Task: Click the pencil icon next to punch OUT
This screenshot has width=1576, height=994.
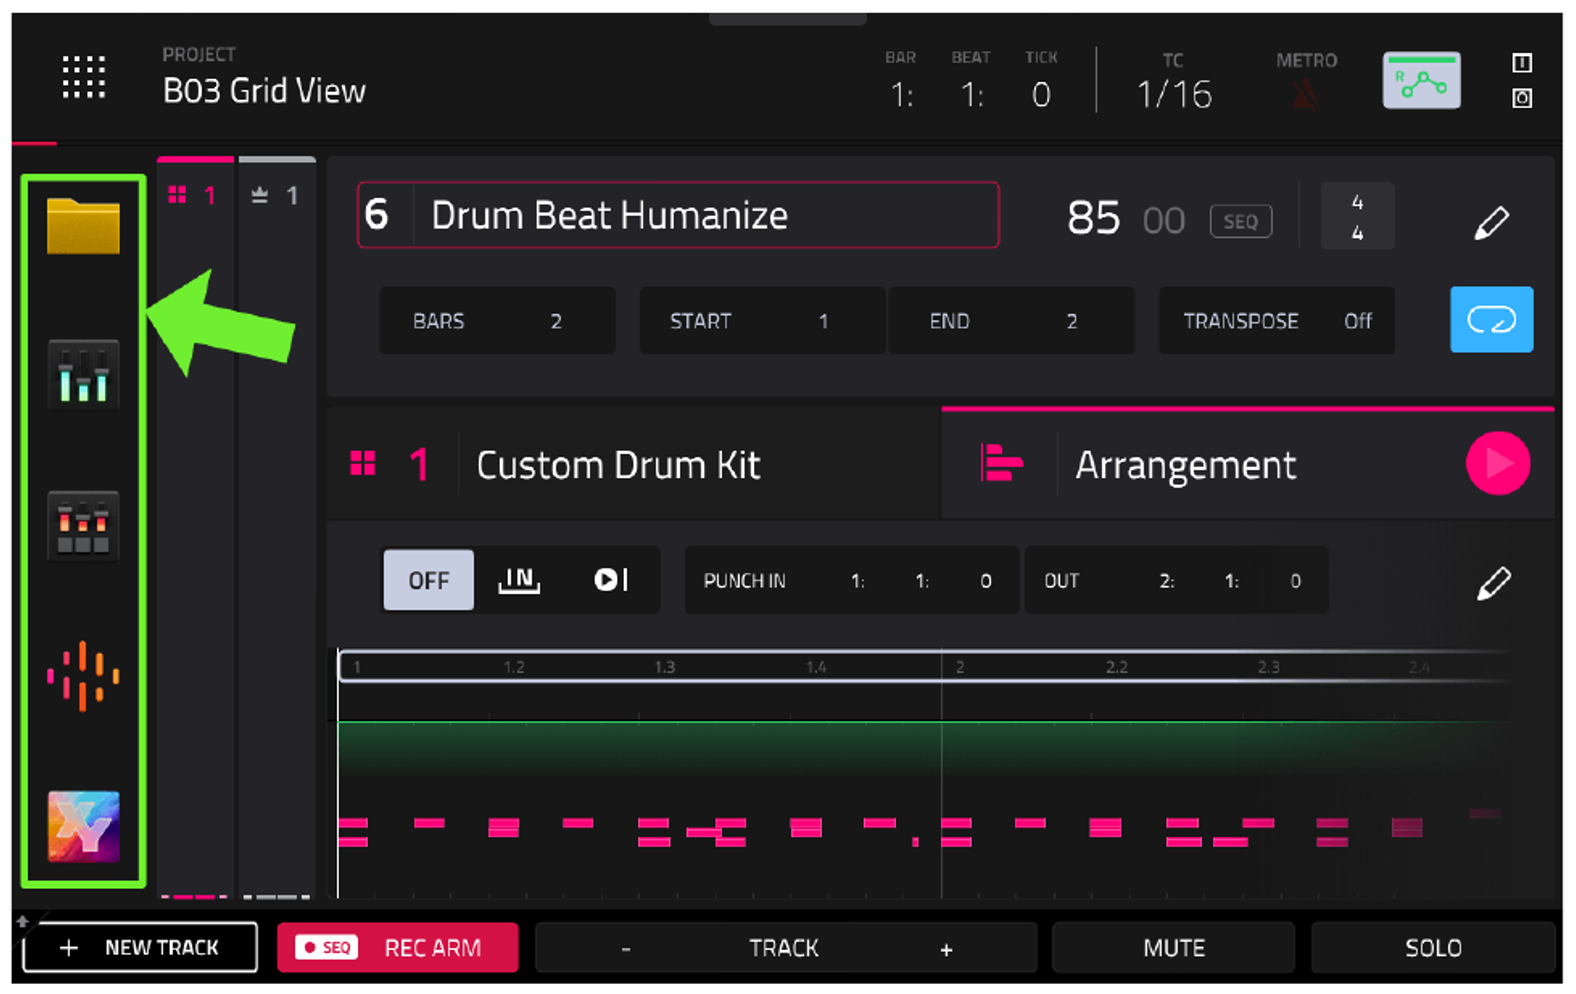Action: click(x=1493, y=583)
